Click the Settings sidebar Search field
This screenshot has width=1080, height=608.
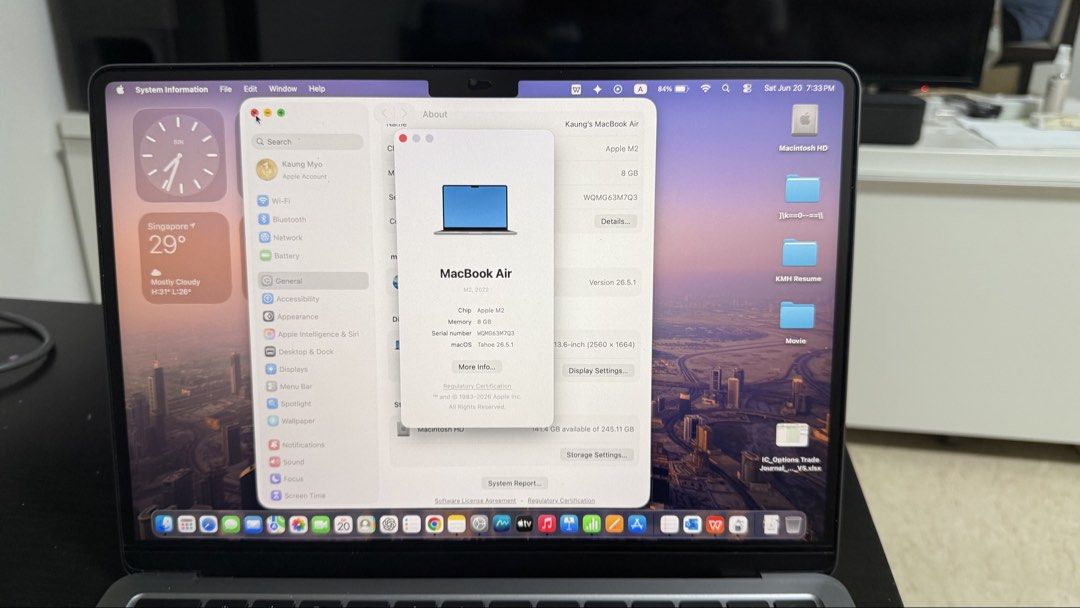pos(307,142)
